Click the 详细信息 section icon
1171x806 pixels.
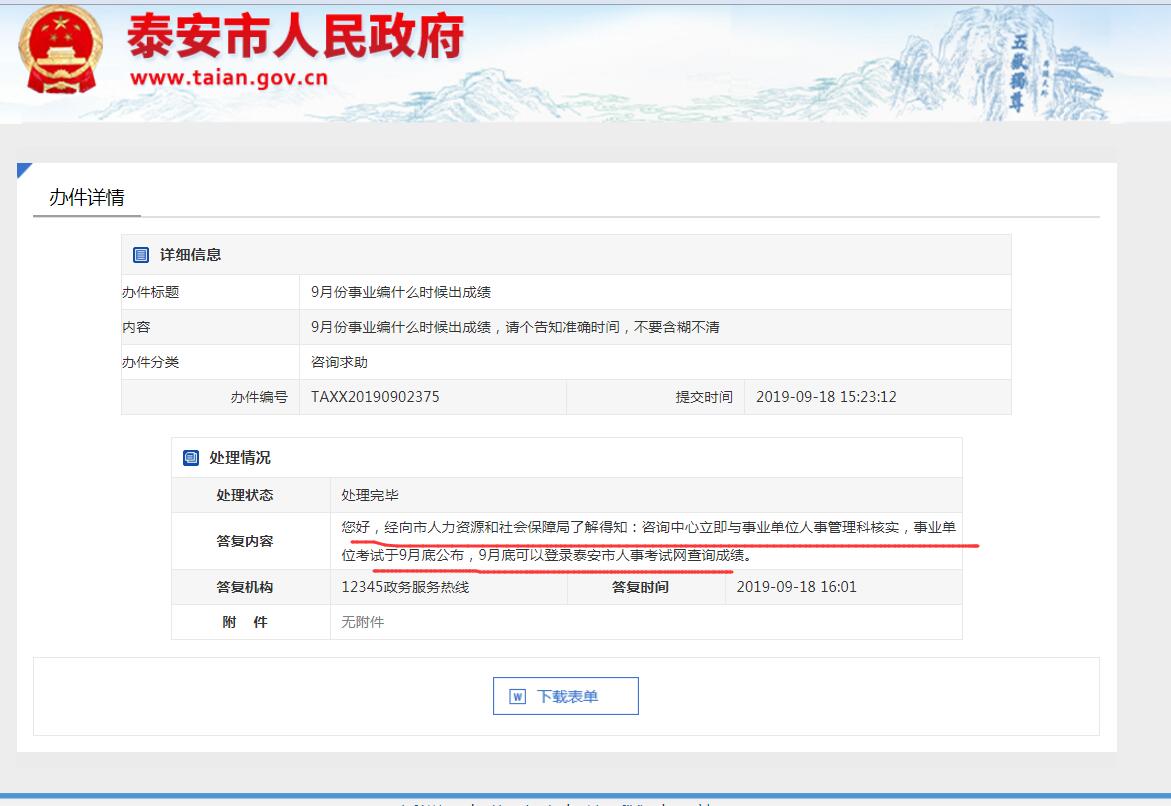click(x=140, y=255)
